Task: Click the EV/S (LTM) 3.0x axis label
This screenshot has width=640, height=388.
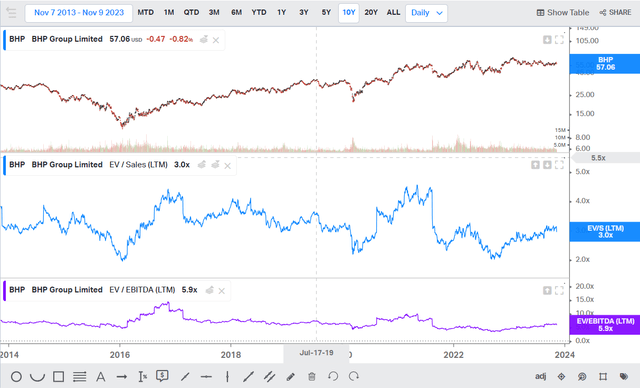Action: (x=605, y=232)
